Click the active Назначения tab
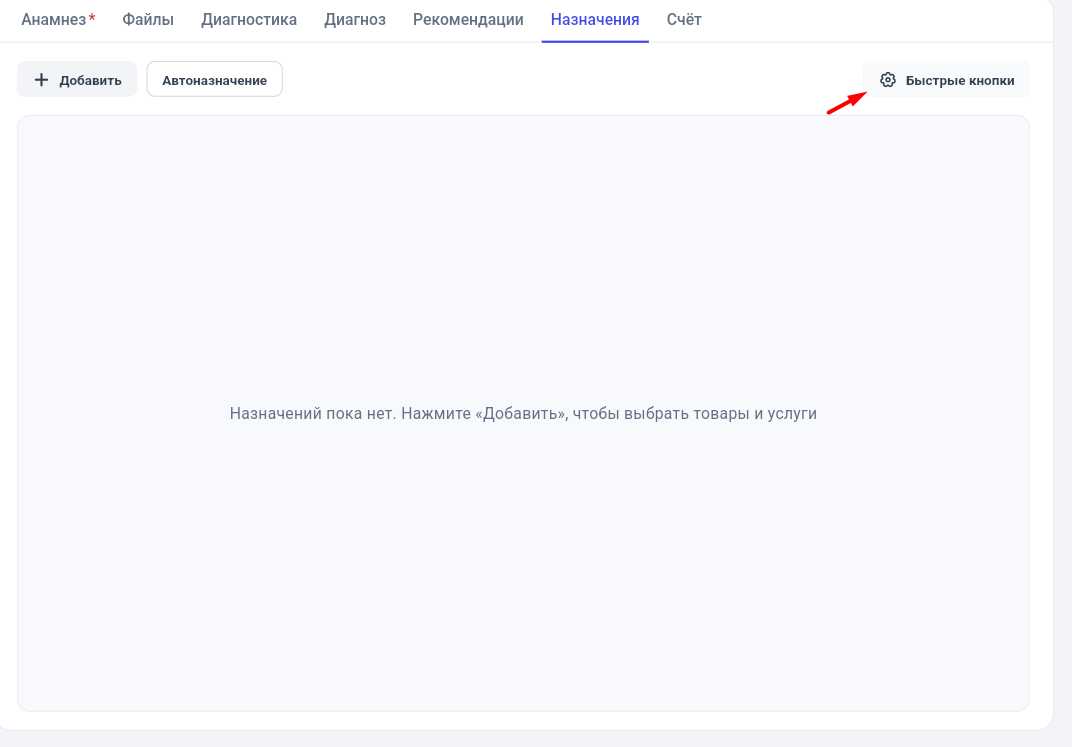1072x747 pixels. coord(595,20)
